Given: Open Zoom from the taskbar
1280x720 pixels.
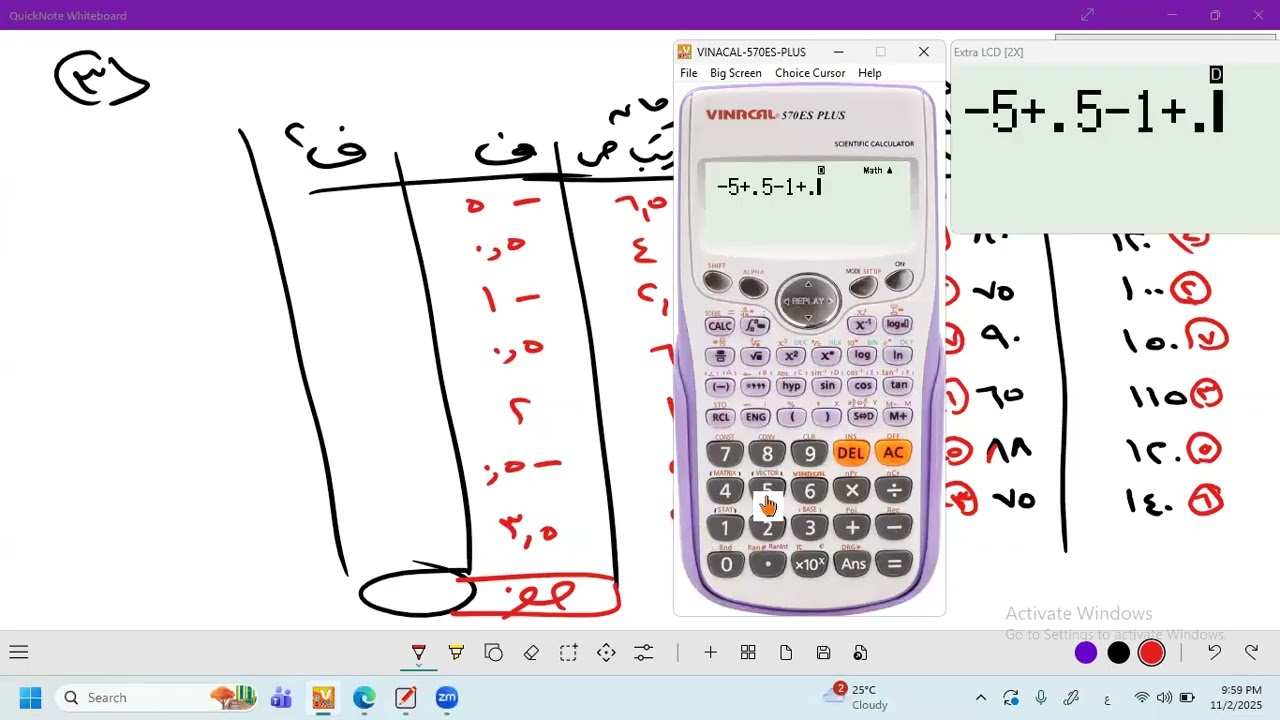Looking at the screenshot, I should (446, 697).
